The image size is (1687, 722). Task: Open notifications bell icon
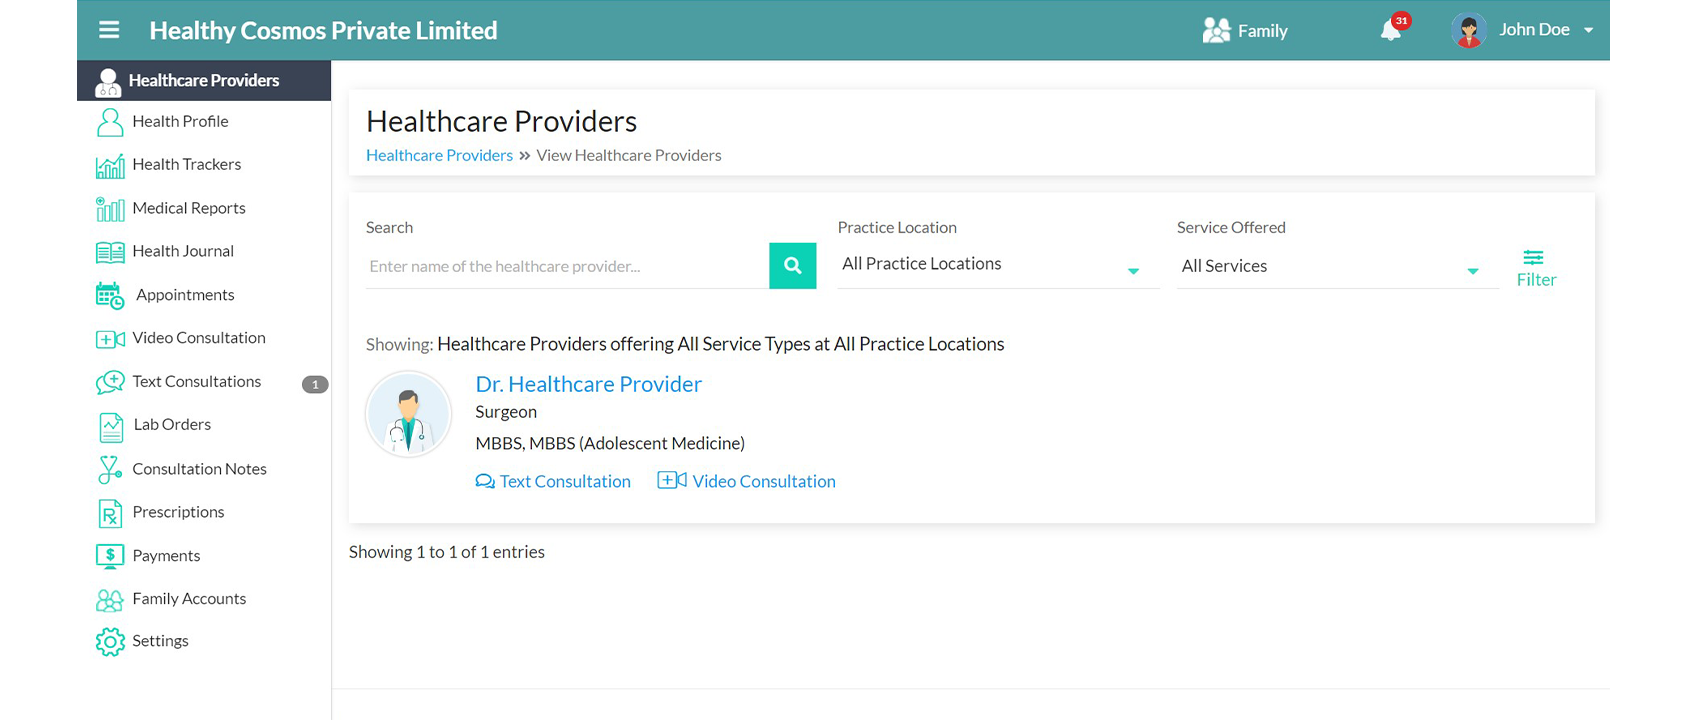click(x=1391, y=30)
